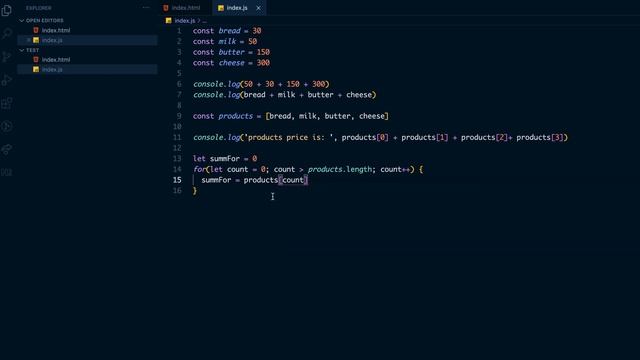The width and height of the screenshot is (640, 360).
Task: Open the Source Control view
Action: [x=7, y=57]
